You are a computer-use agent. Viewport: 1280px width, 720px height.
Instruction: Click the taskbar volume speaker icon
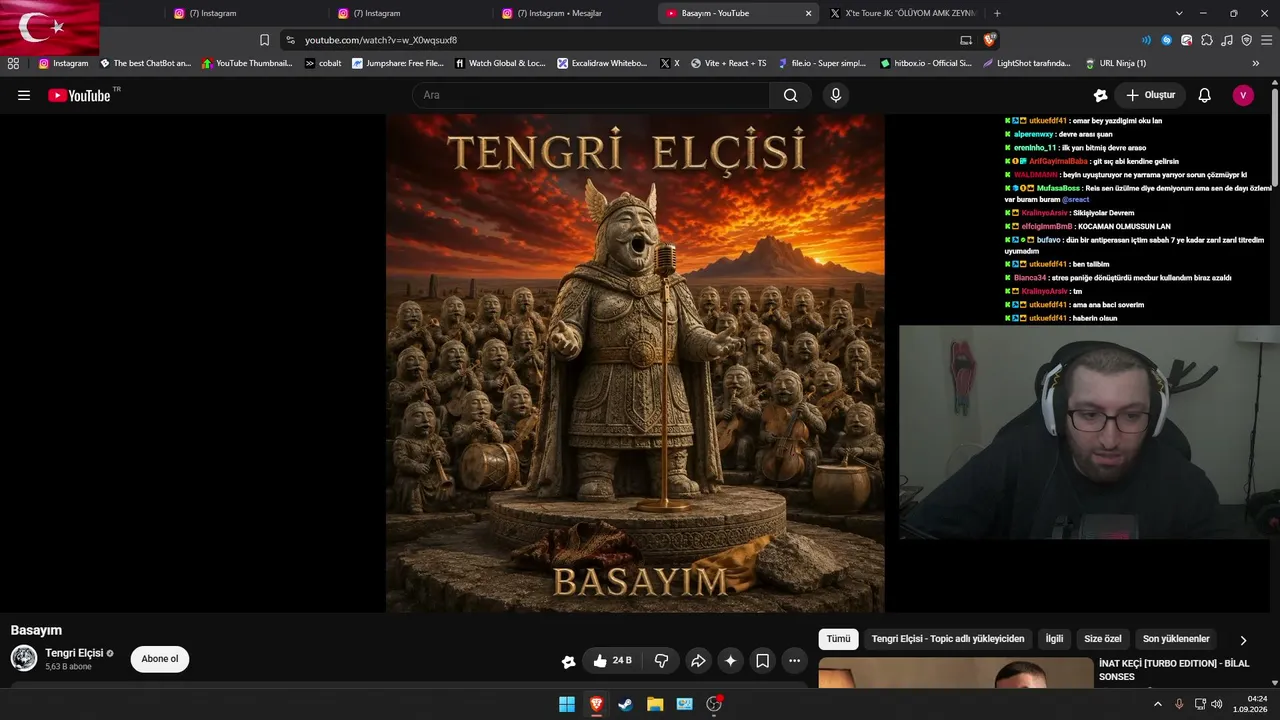pos(1216,704)
